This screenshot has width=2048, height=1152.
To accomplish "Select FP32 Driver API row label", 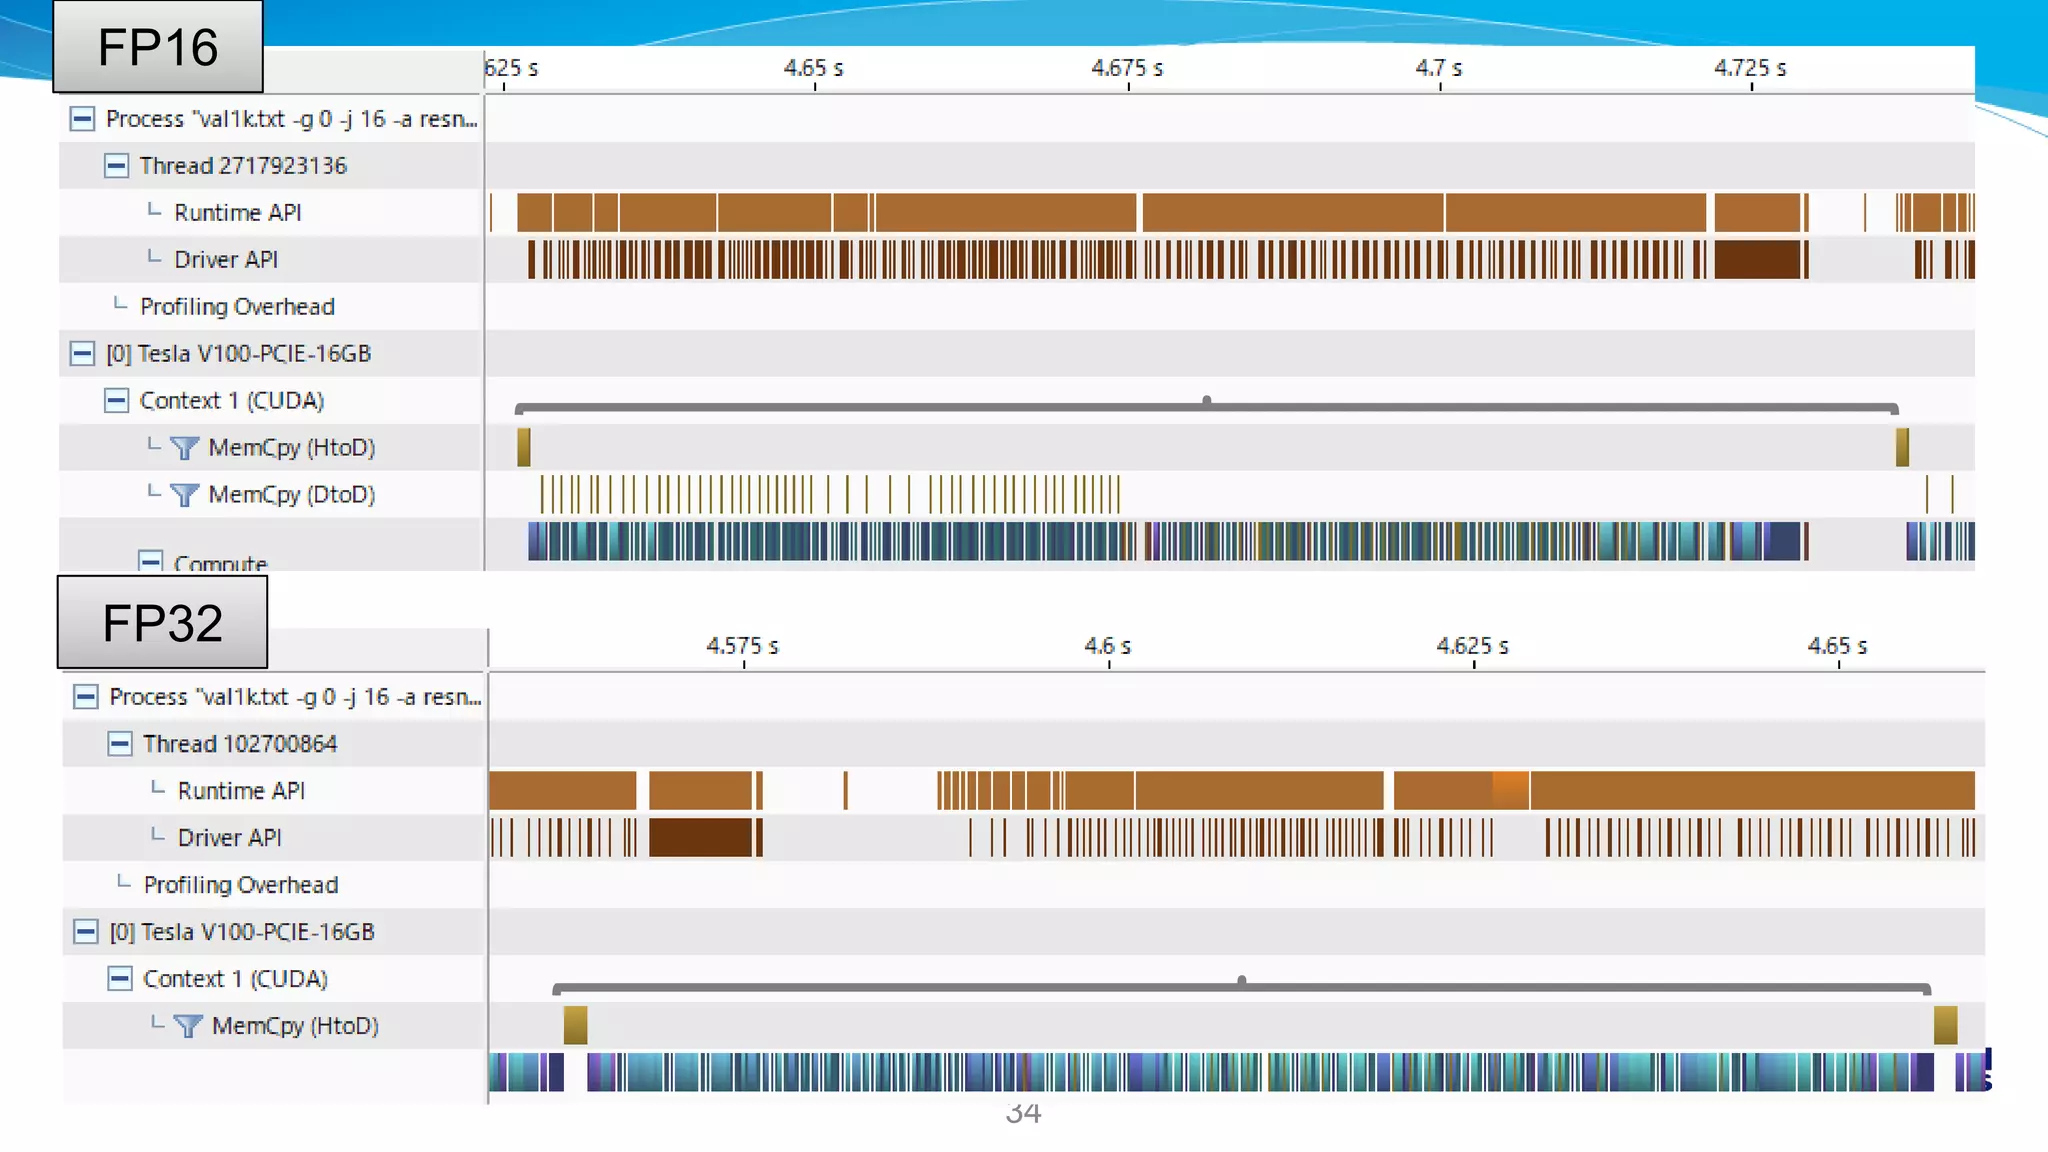I will pos(229,838).
